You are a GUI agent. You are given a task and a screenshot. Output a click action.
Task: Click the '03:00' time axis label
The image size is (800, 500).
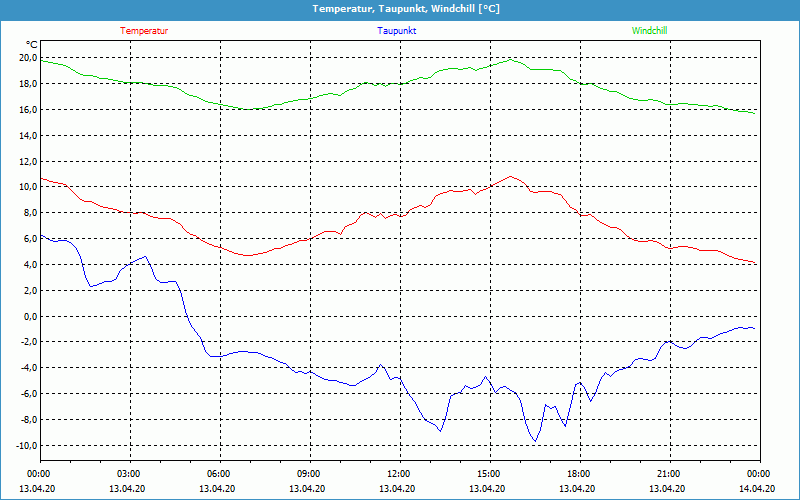pyautogui.click(x=131, y=474)
